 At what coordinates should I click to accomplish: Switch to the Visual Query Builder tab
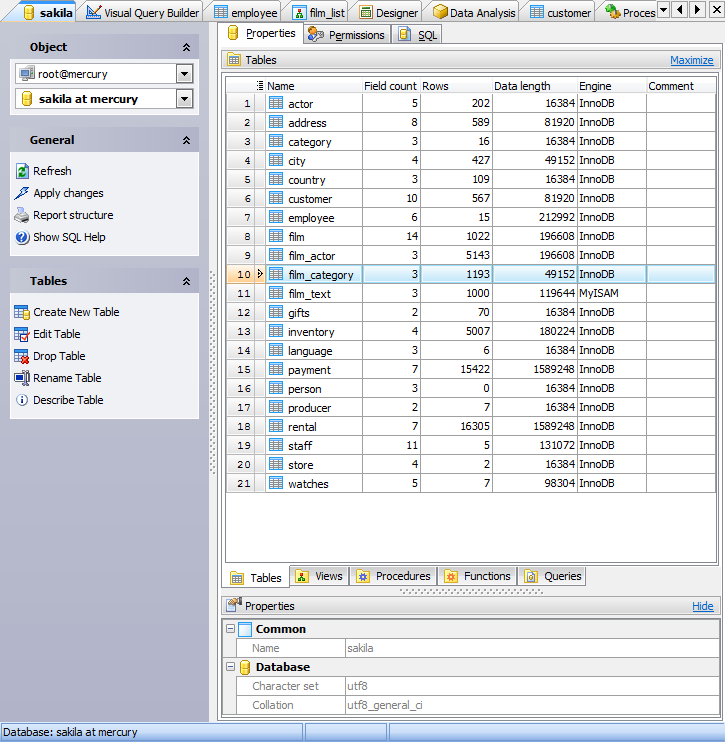click(x=143, y=12)
